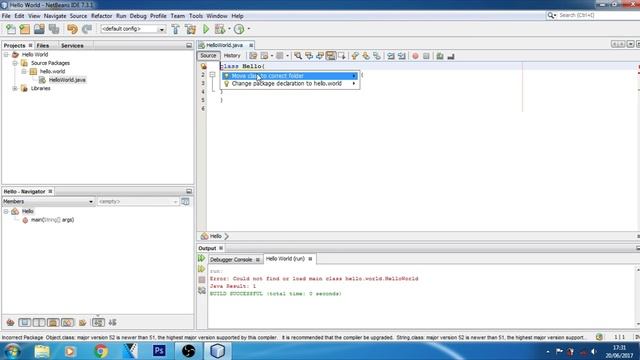Click the Re-run green arrows icon in Output
The image size is (640, 360).
[x=202, y=258]
